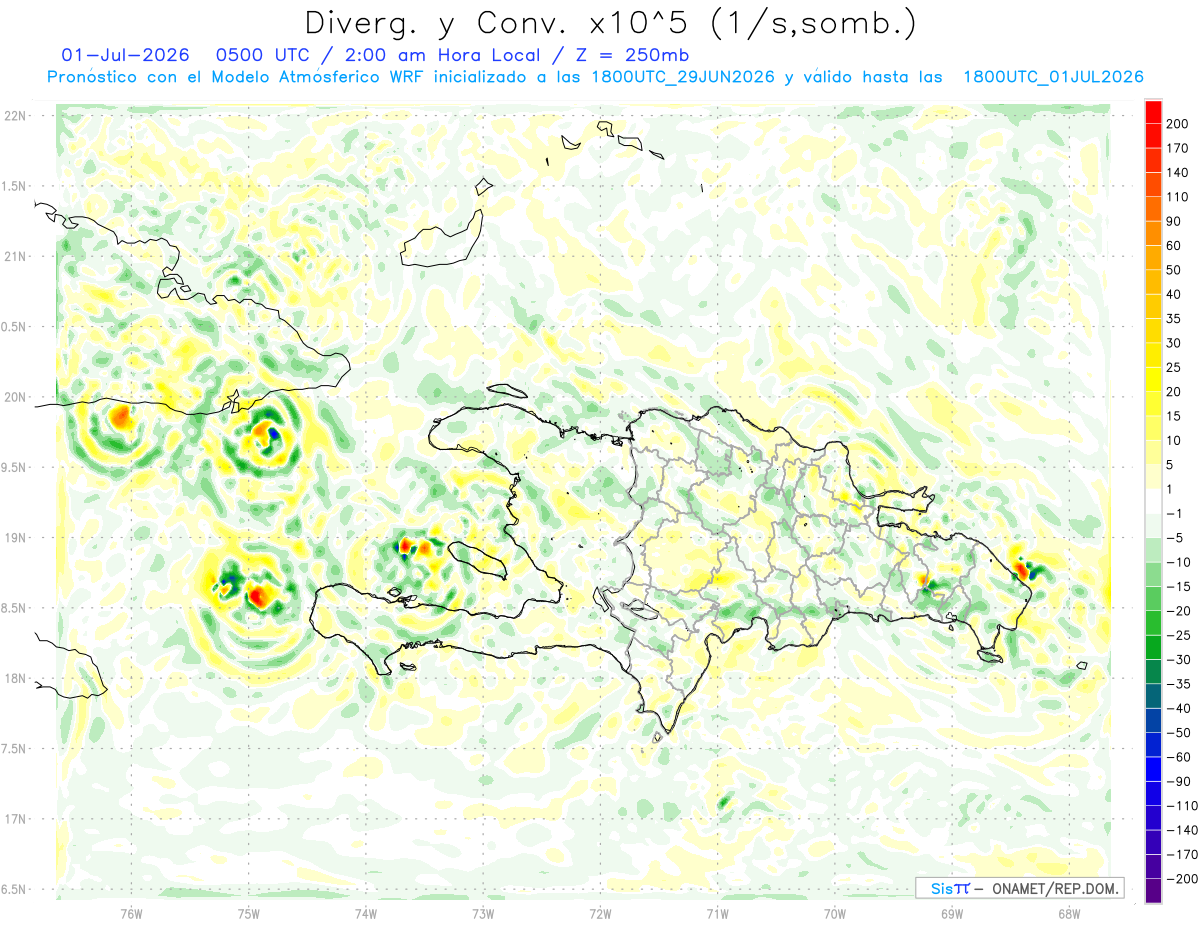Click the bottom purple colorbar segment below -200
This screenshot has height=927, width=1200.
point(1153,891)
